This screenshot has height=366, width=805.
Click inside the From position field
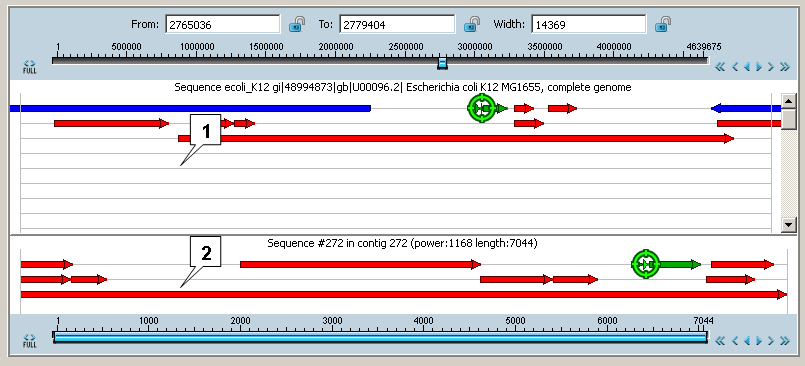[x=222, y=24]
